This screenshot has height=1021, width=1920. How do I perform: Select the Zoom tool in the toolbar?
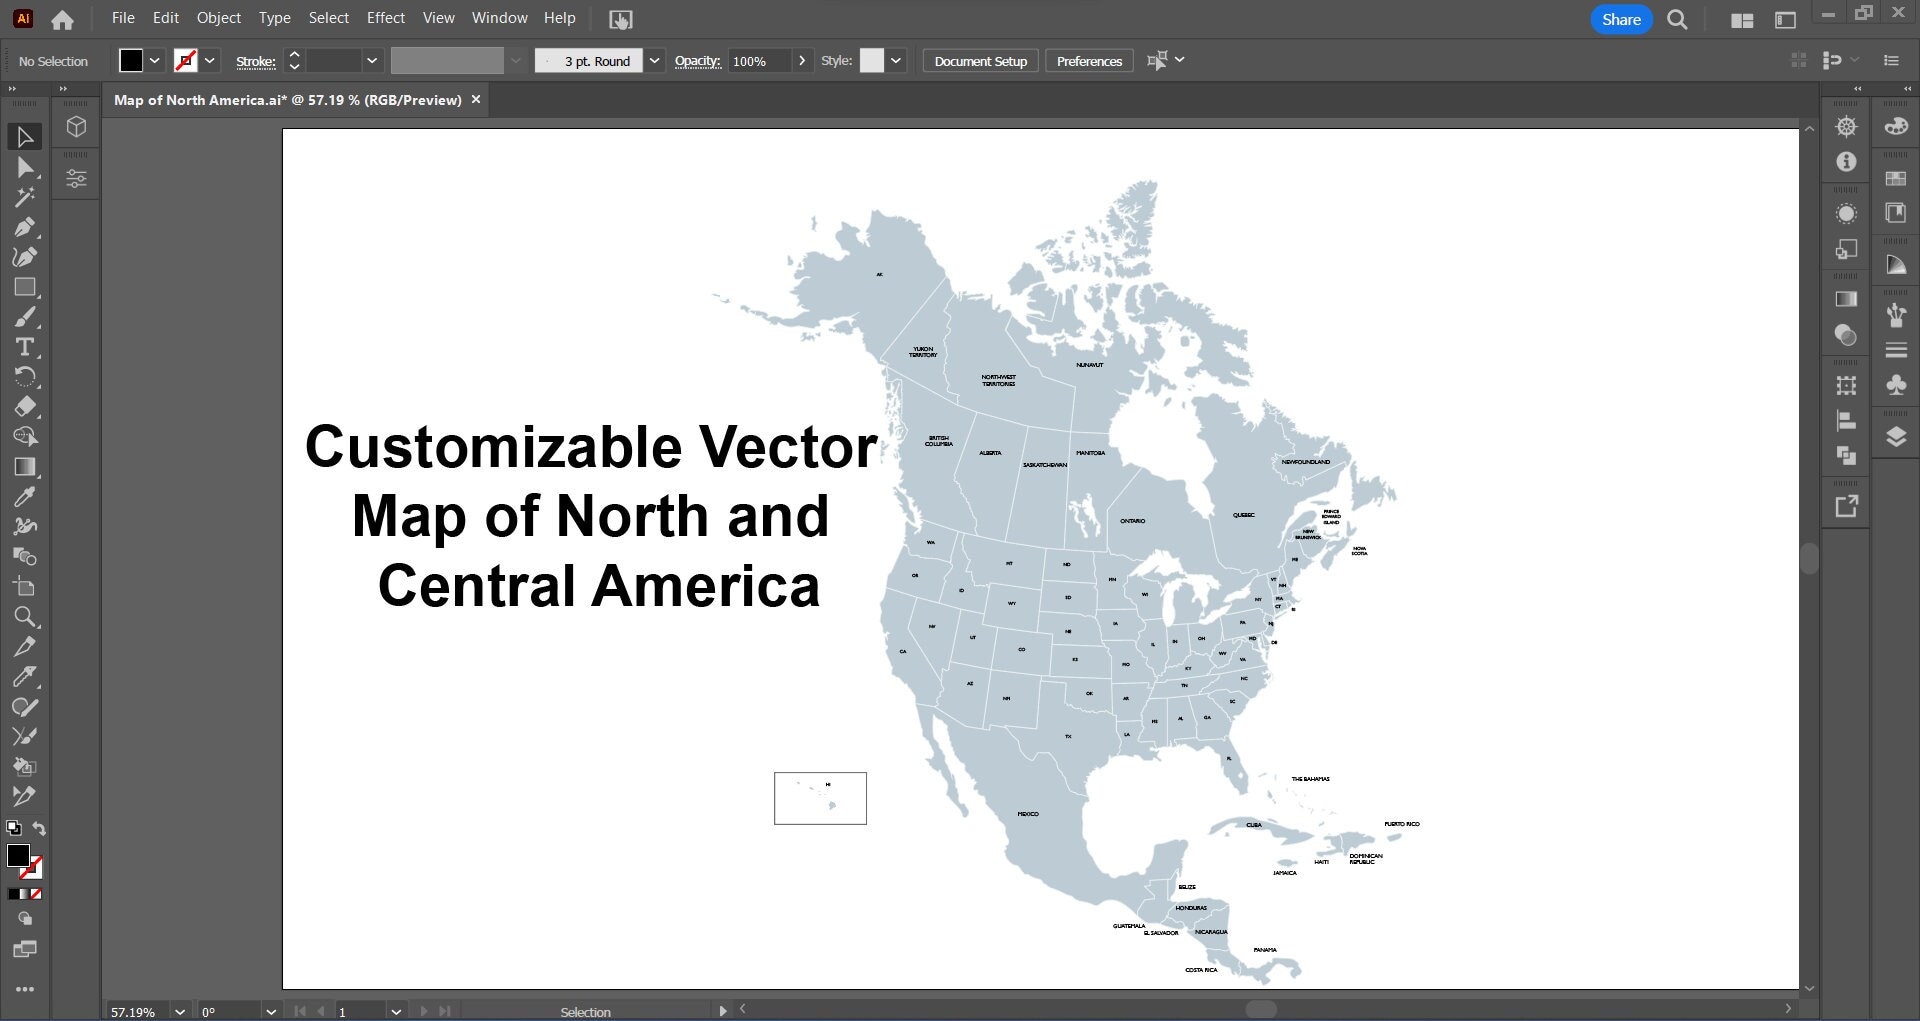coord(25,616)
